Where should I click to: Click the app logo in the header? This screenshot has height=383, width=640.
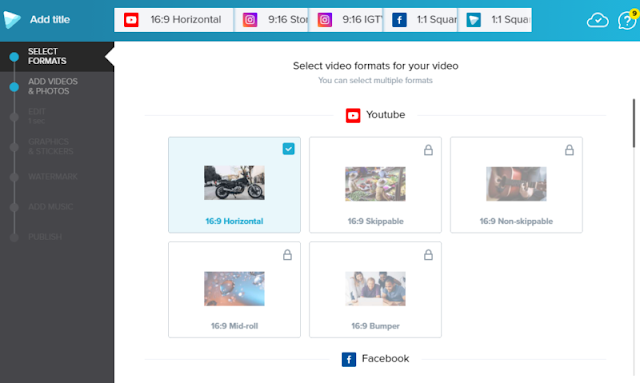(12, 19)
